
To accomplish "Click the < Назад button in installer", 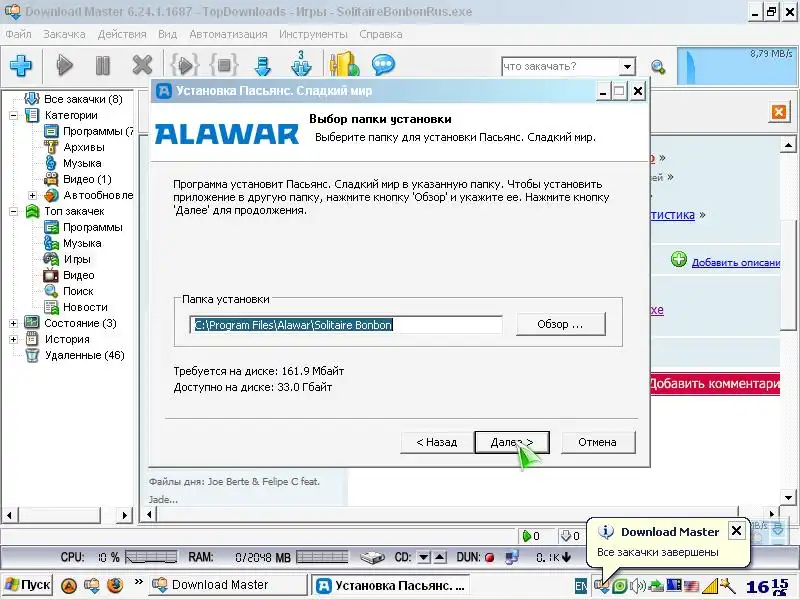I will click(x=437, y=442).
